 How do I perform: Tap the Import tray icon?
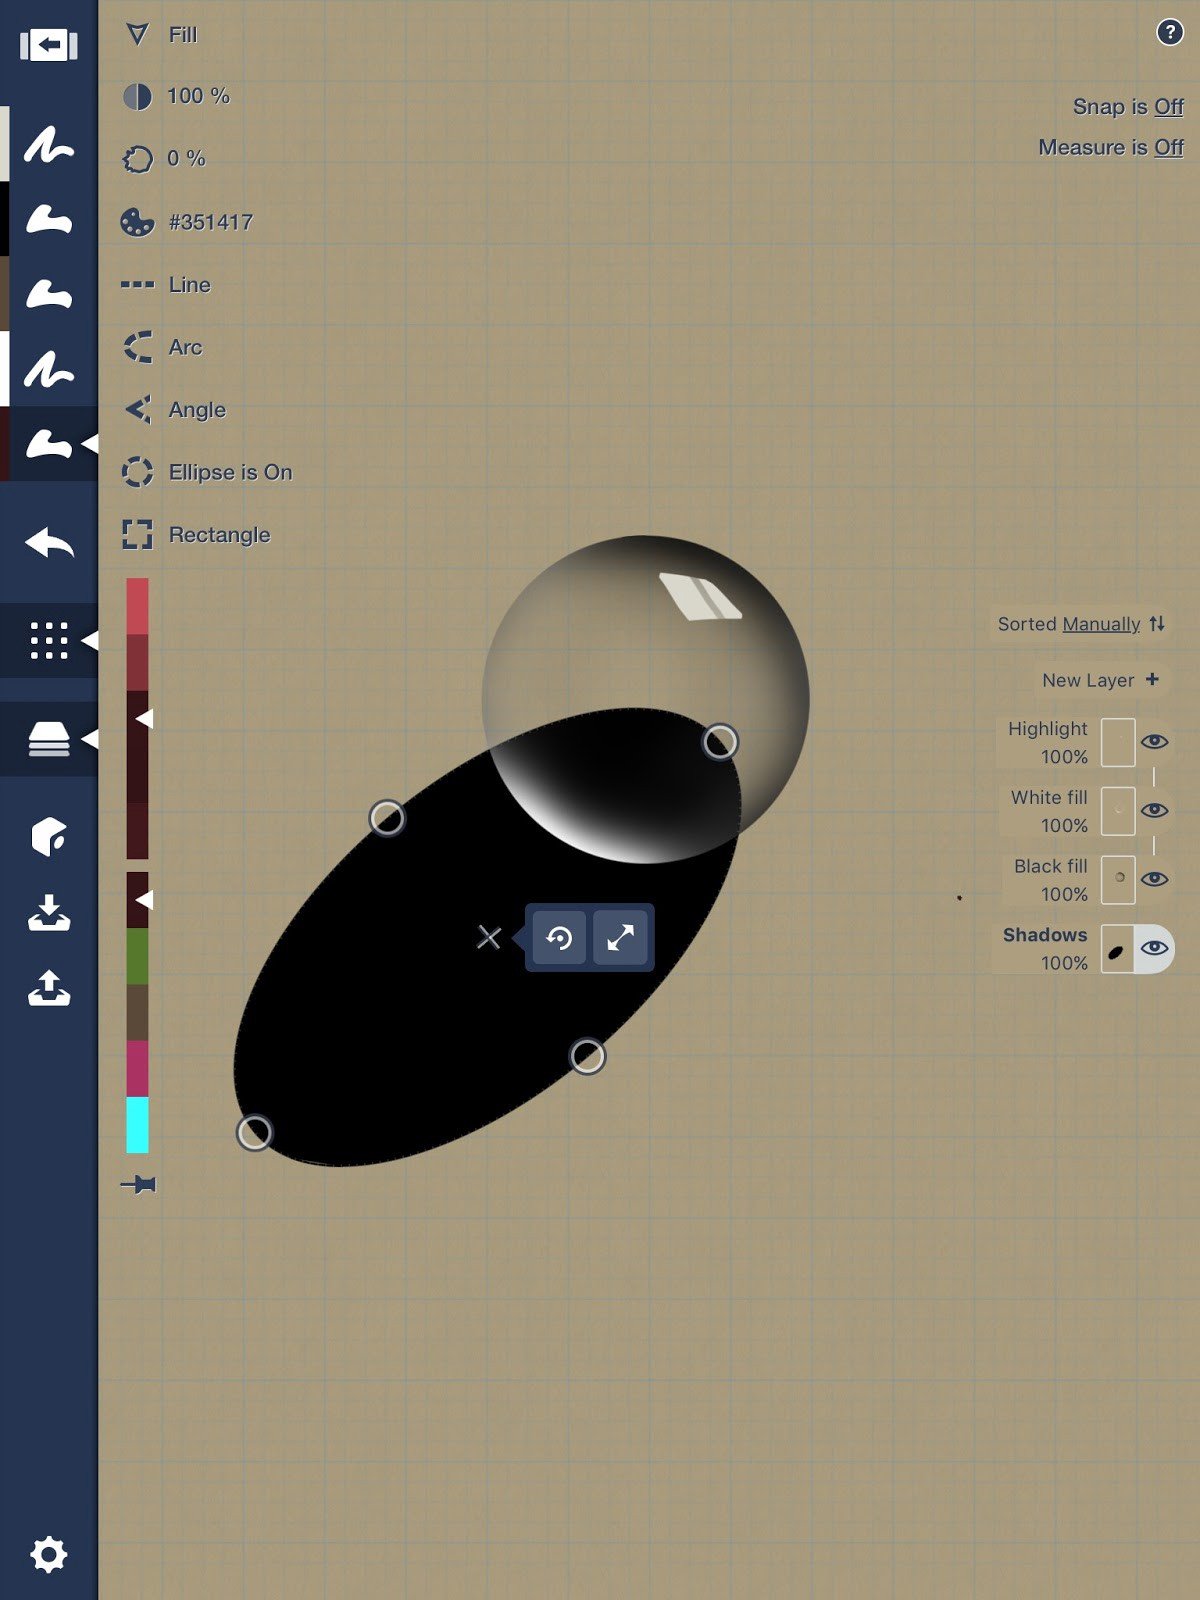click(x=49, y=913)
